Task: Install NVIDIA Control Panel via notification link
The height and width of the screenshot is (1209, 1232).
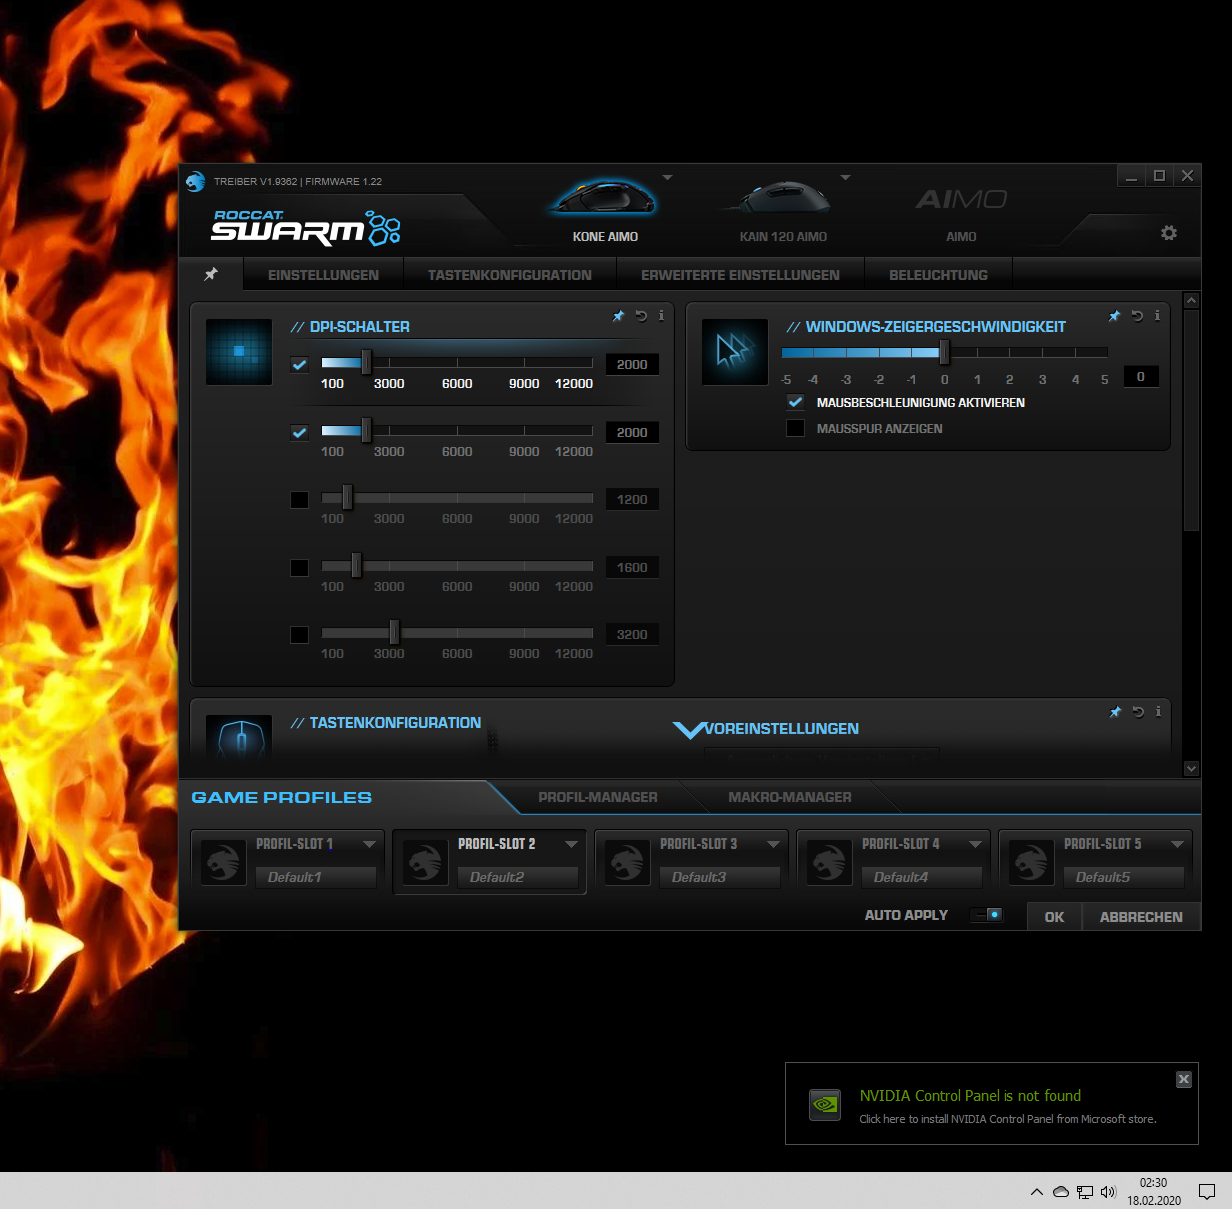Action: point(1008,1119)
